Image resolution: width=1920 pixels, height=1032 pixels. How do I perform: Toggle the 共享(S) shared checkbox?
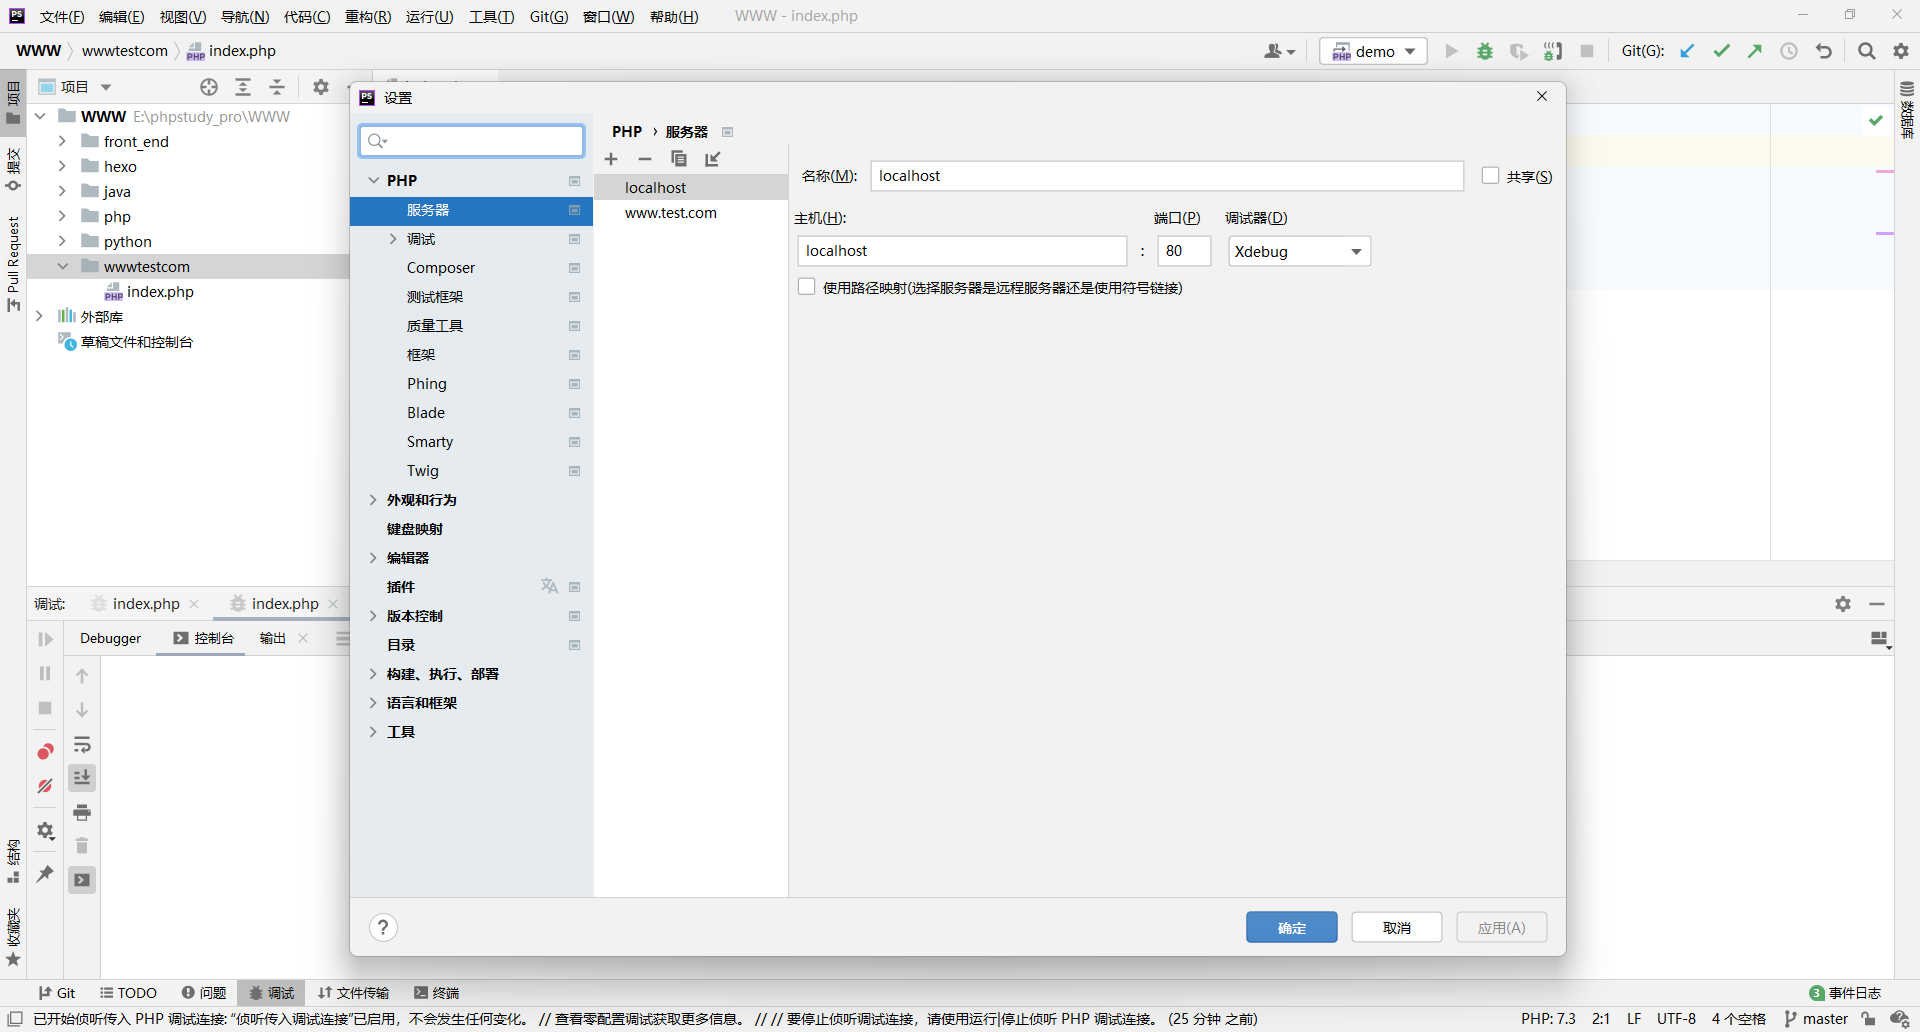(x=1490, y=176)
